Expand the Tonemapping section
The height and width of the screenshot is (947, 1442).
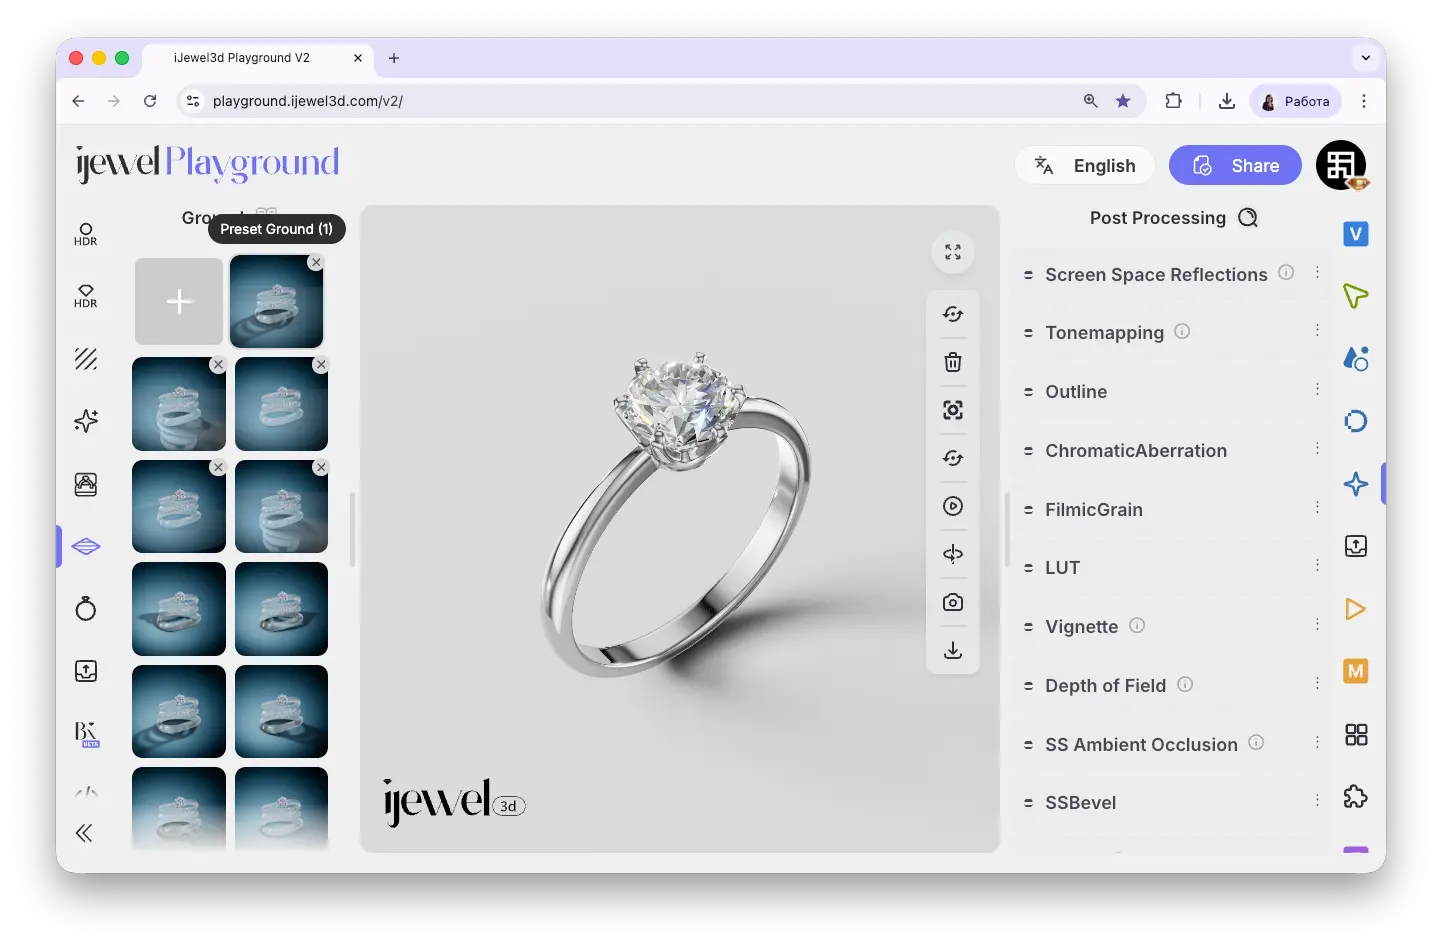[x=1170, y=333]
